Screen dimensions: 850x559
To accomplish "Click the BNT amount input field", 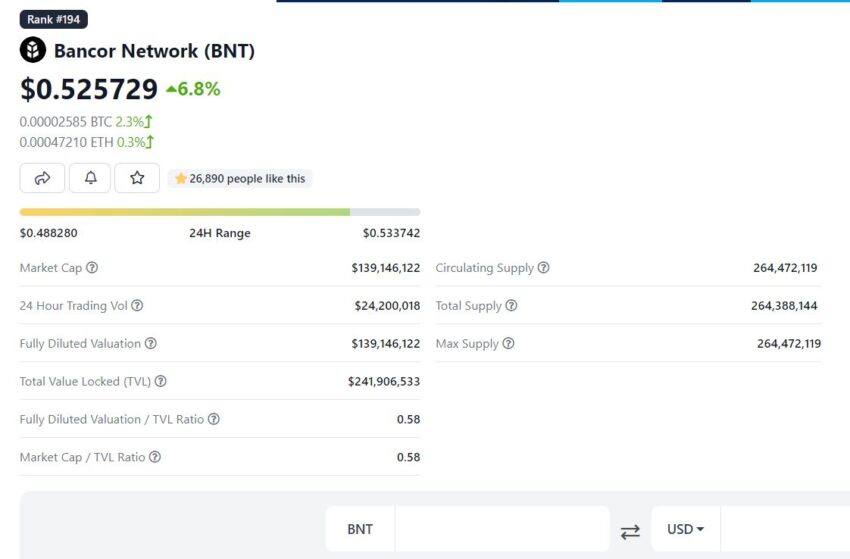I will click(500, 529).
